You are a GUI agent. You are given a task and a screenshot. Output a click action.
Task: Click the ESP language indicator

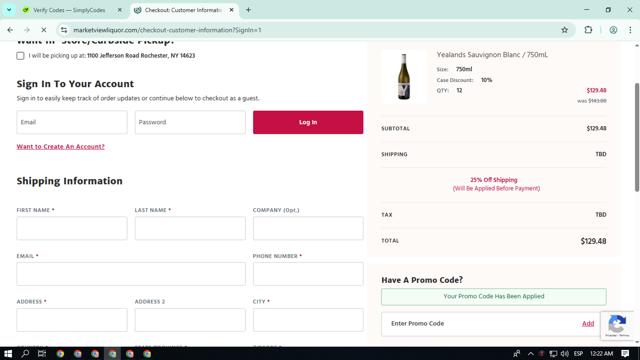click(578, 353)
